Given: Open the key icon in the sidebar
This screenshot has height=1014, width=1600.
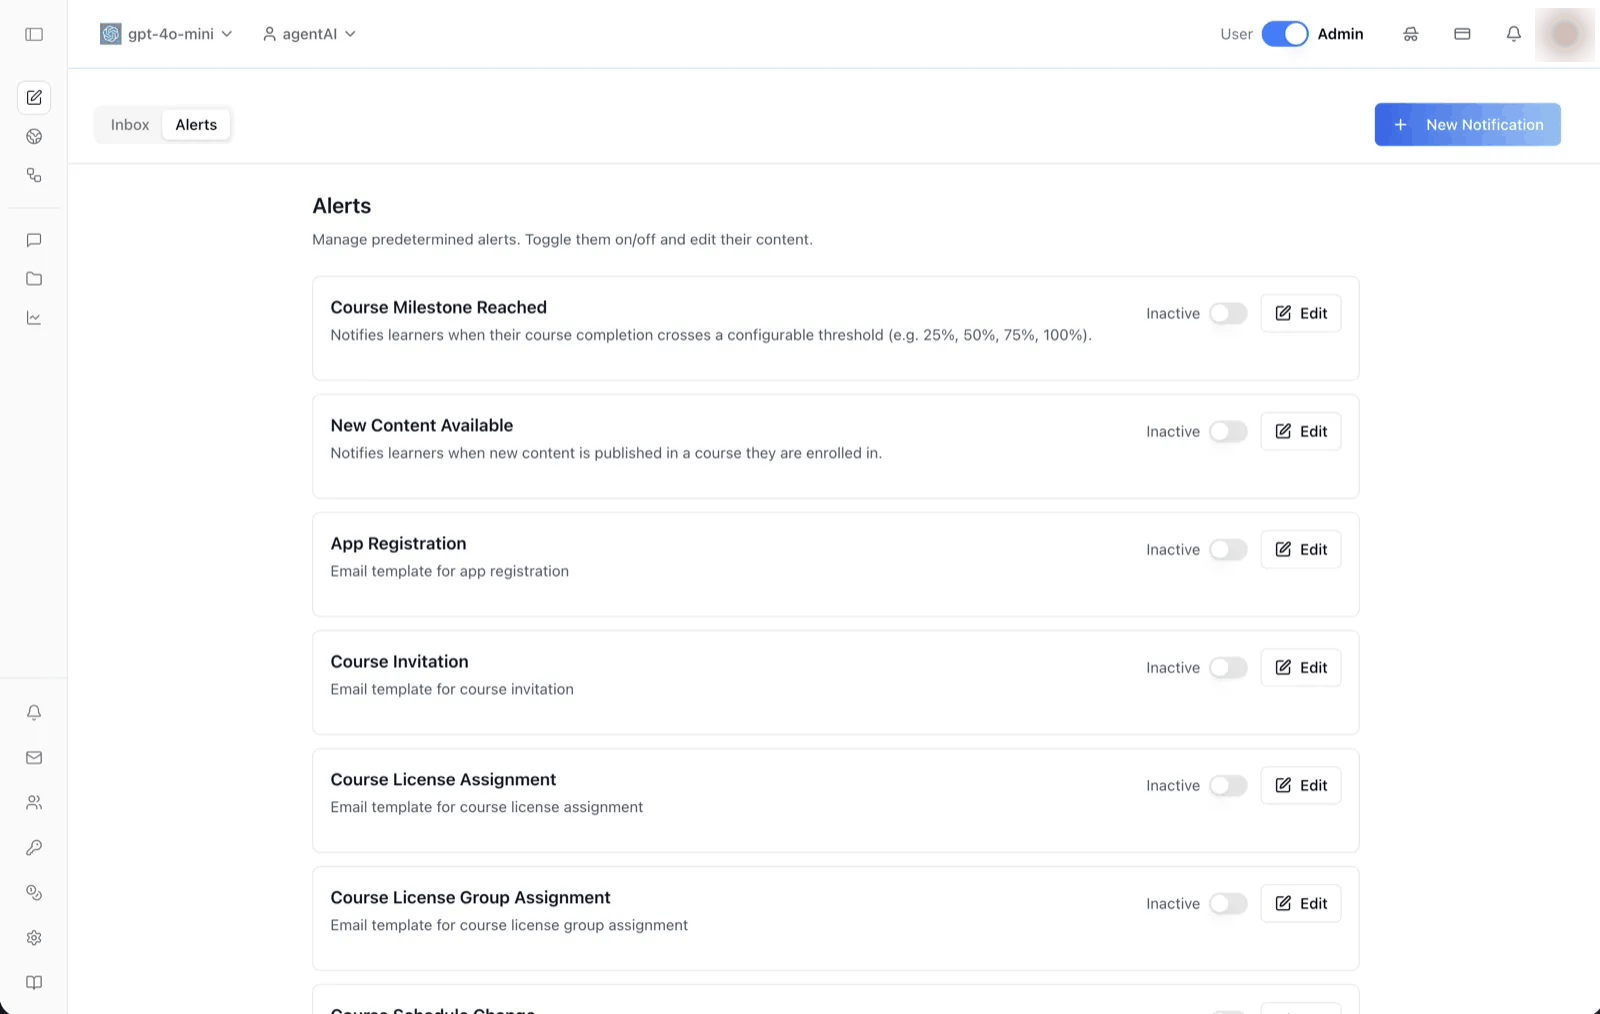Looking at the screenshot, I should click(x=34, y=848).
